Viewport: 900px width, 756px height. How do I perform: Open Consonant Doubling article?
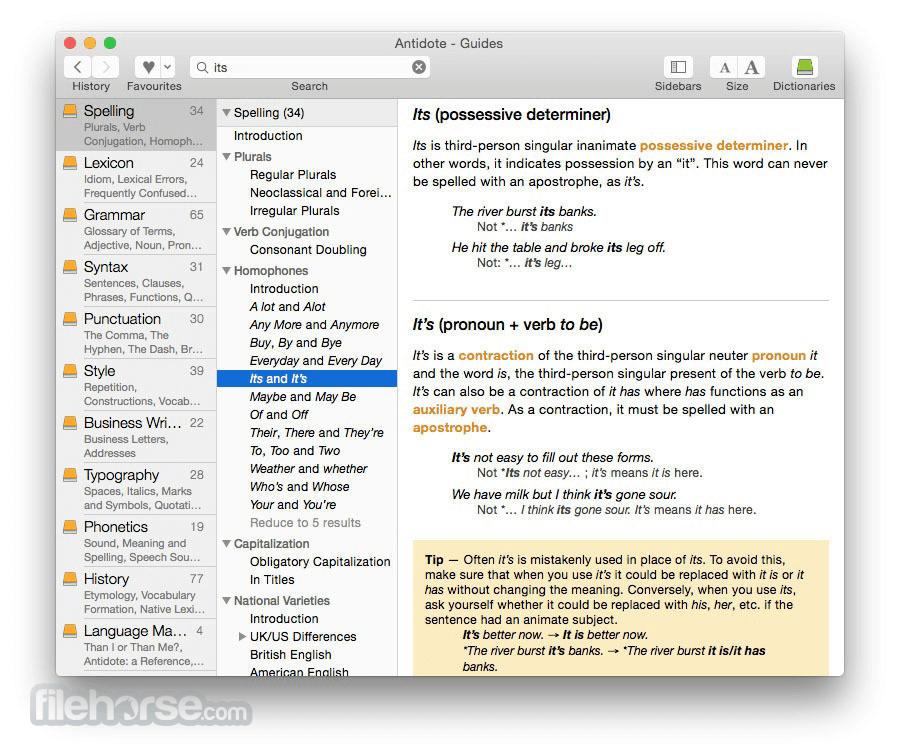308,250
